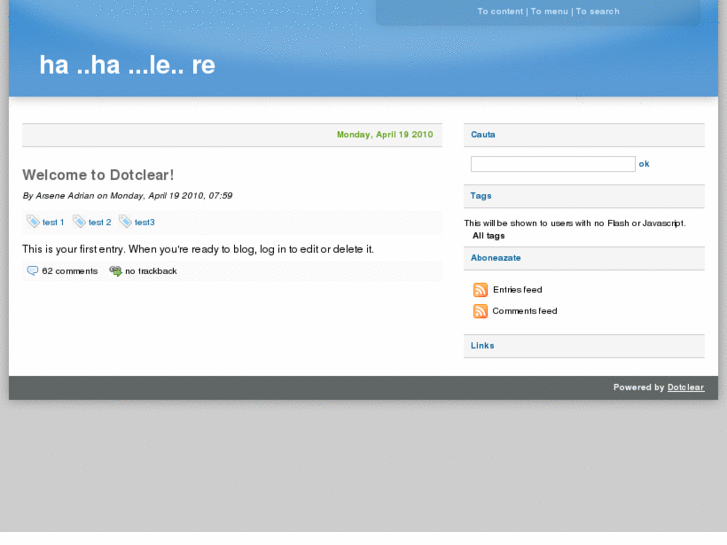Open the blog title ha ..ha ...le.. re
Viewport: 727px width, 545px height.
pyautogui.click(x=127, y=64)
